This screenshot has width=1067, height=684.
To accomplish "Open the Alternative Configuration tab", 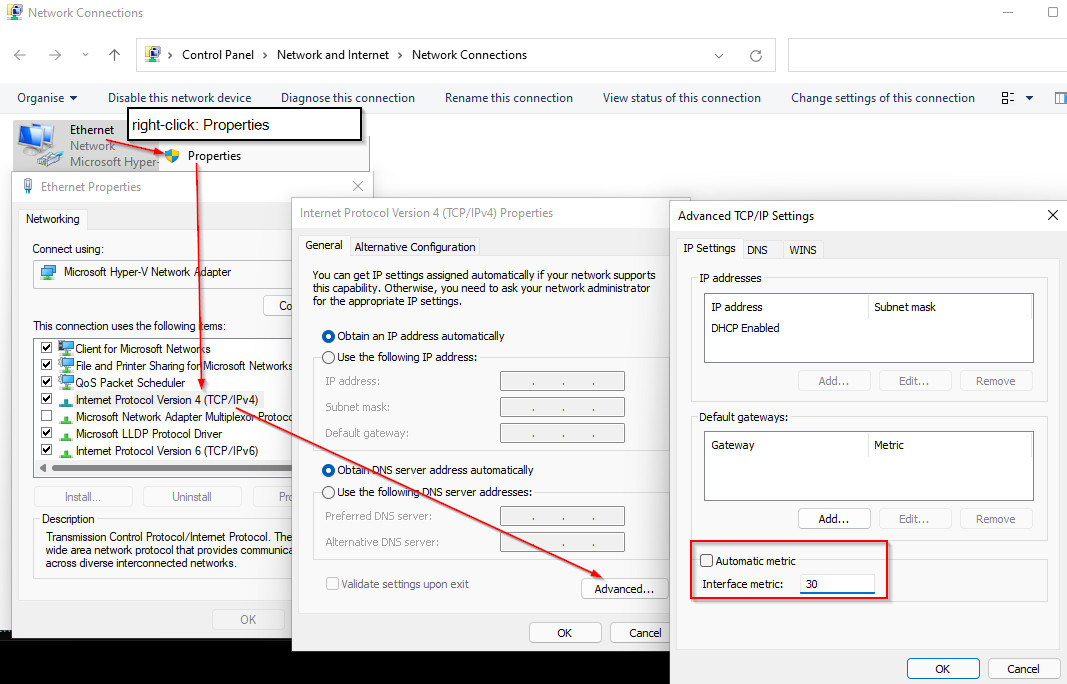I will pyautogui.click(x=415, y=247).
